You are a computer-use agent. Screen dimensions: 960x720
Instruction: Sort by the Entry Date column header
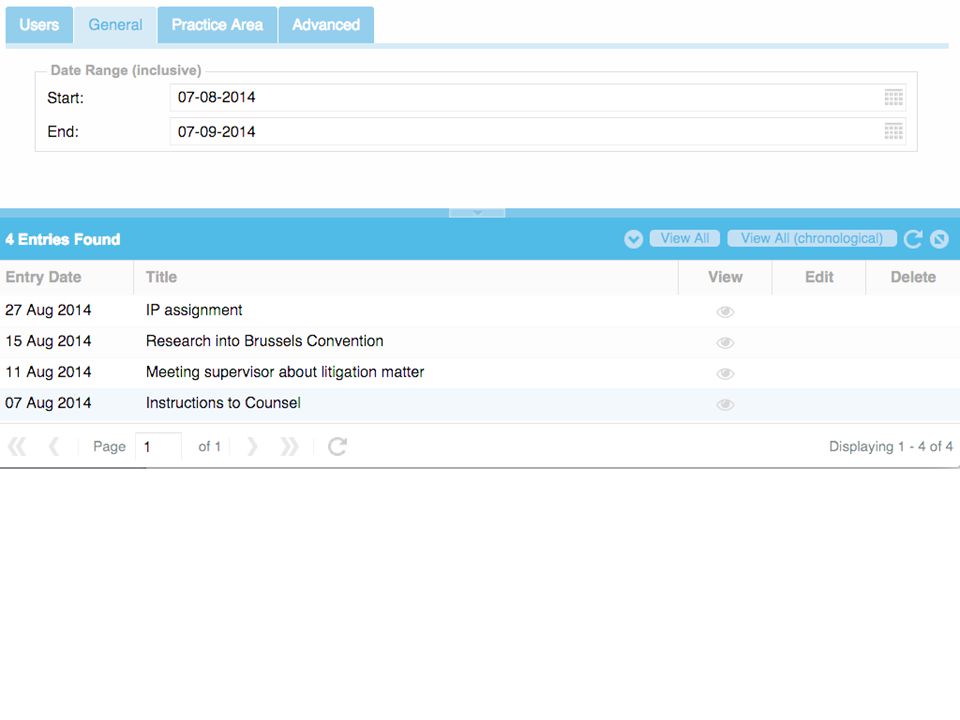(67, 277)
